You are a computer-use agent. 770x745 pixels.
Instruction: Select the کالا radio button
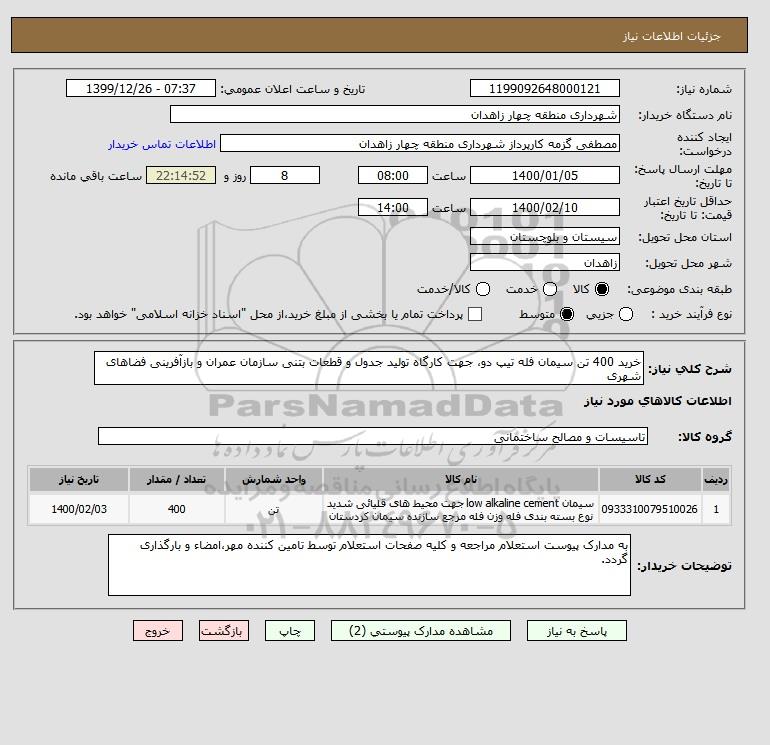pos(602,289)
